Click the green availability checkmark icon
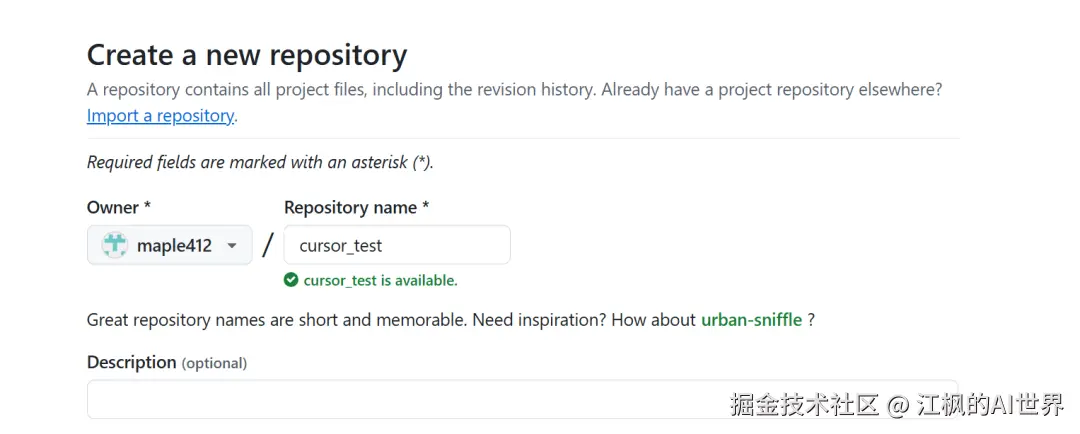1080x434 pixels. click(x=291, y=281)
